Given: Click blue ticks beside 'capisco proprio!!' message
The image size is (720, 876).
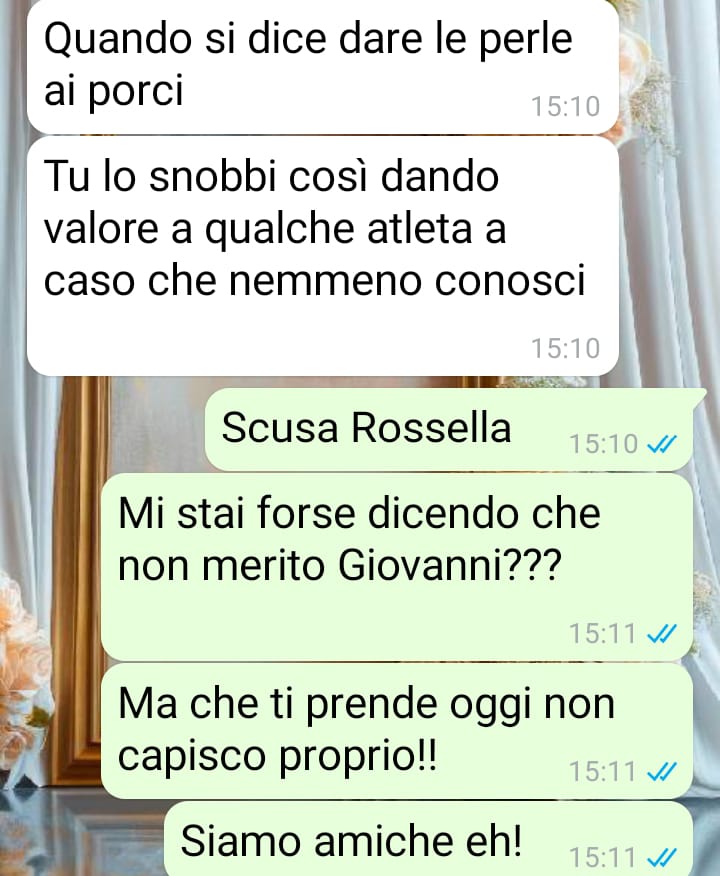Looking at the screenshot, I should 661,772.
